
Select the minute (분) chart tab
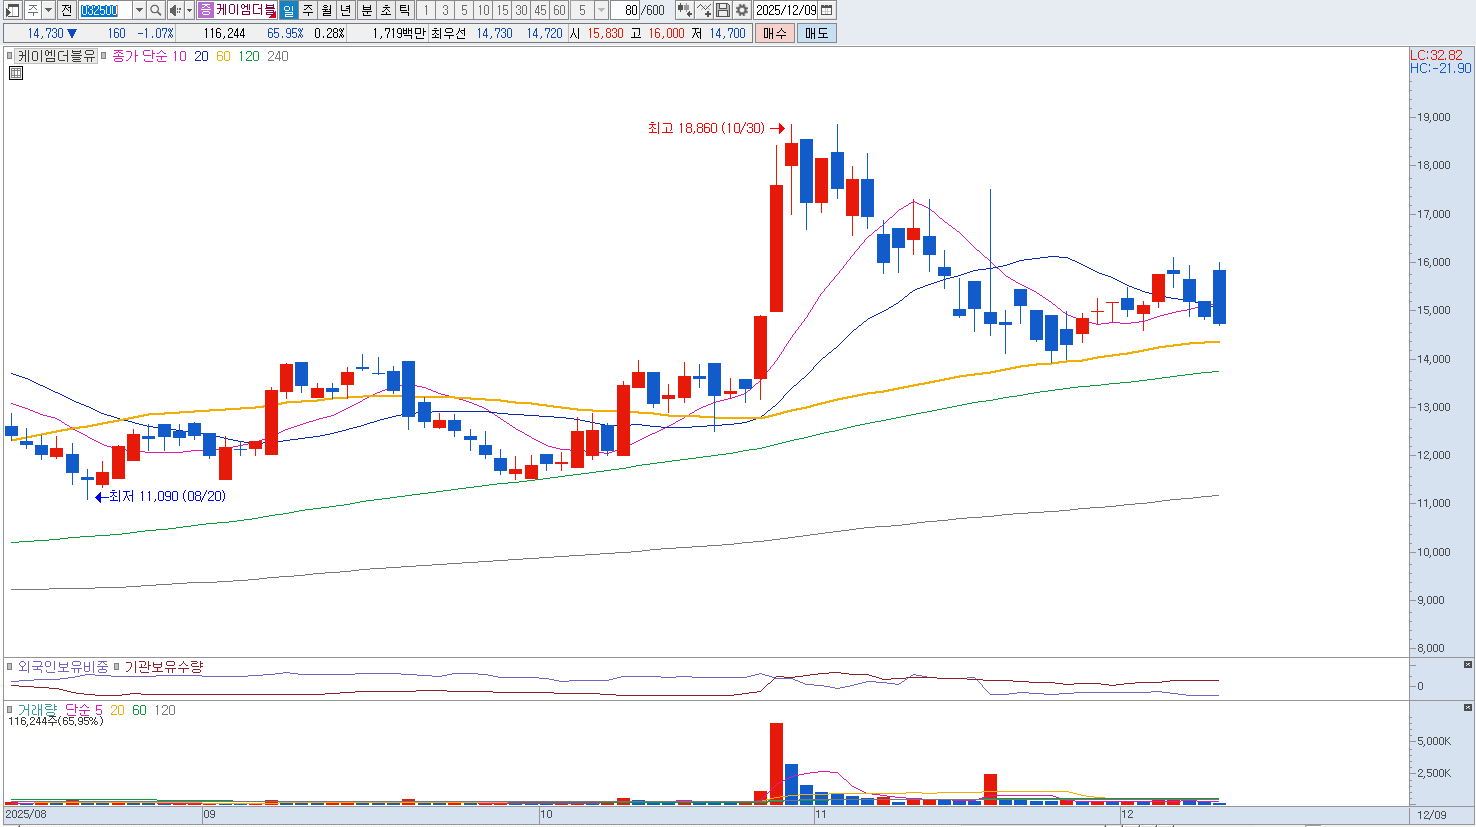pos(366,10)
